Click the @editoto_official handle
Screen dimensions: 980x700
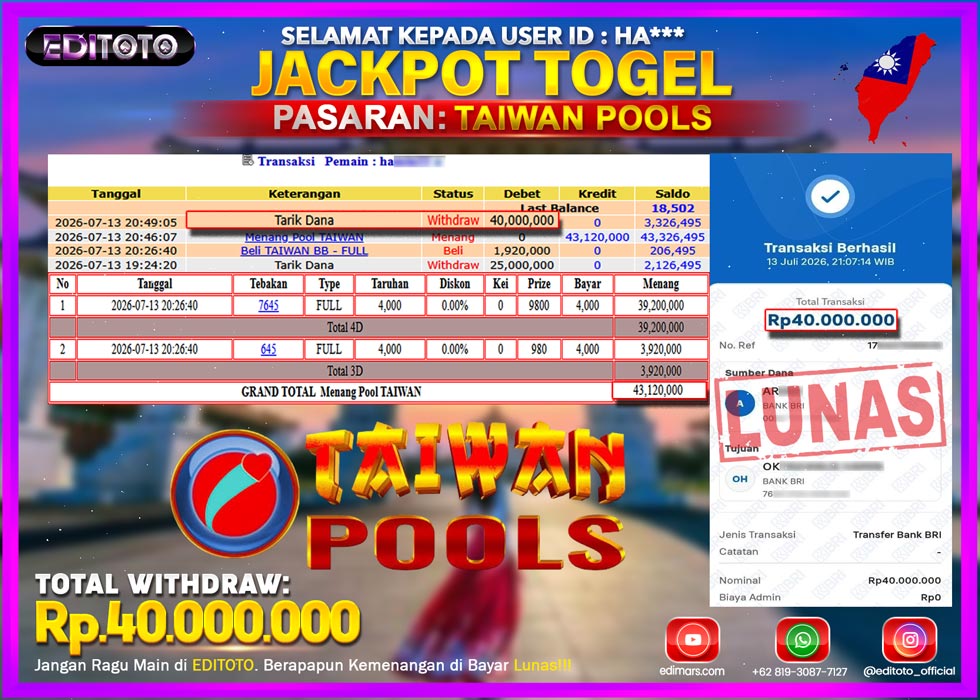pos(909,671)
